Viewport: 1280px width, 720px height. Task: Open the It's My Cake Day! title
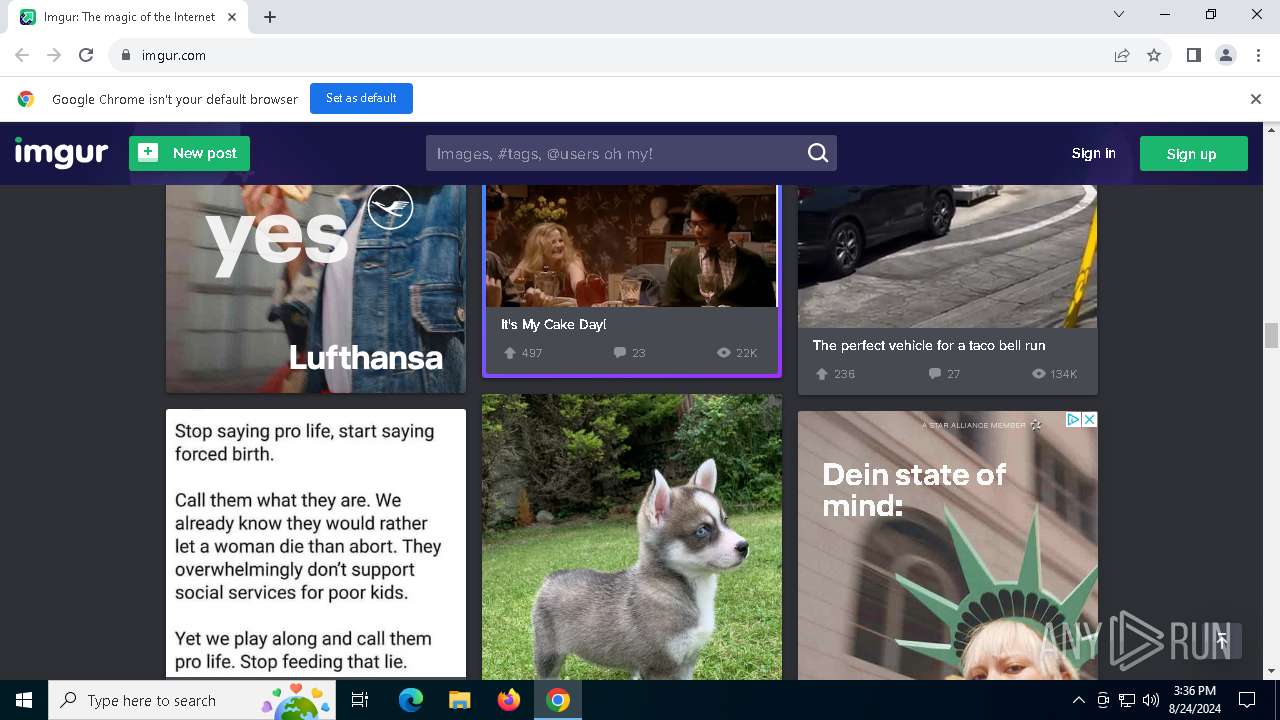pyautogui.click(x=553, y=325)
